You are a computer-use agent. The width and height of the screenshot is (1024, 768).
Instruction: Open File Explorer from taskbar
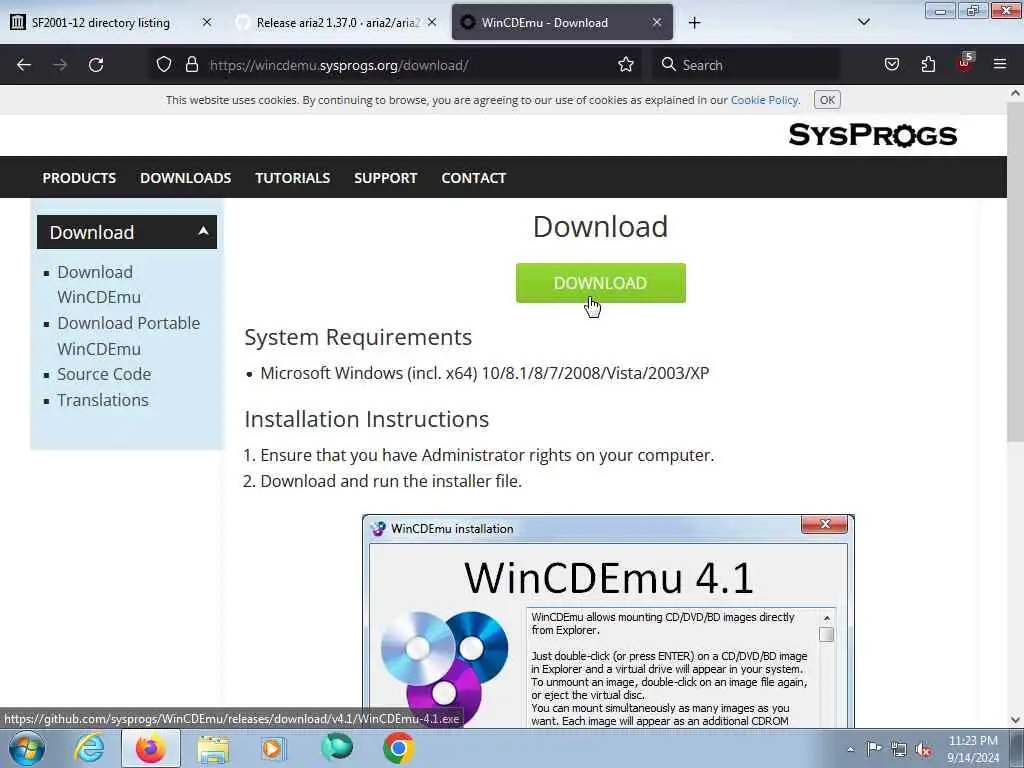pos(213,749)
